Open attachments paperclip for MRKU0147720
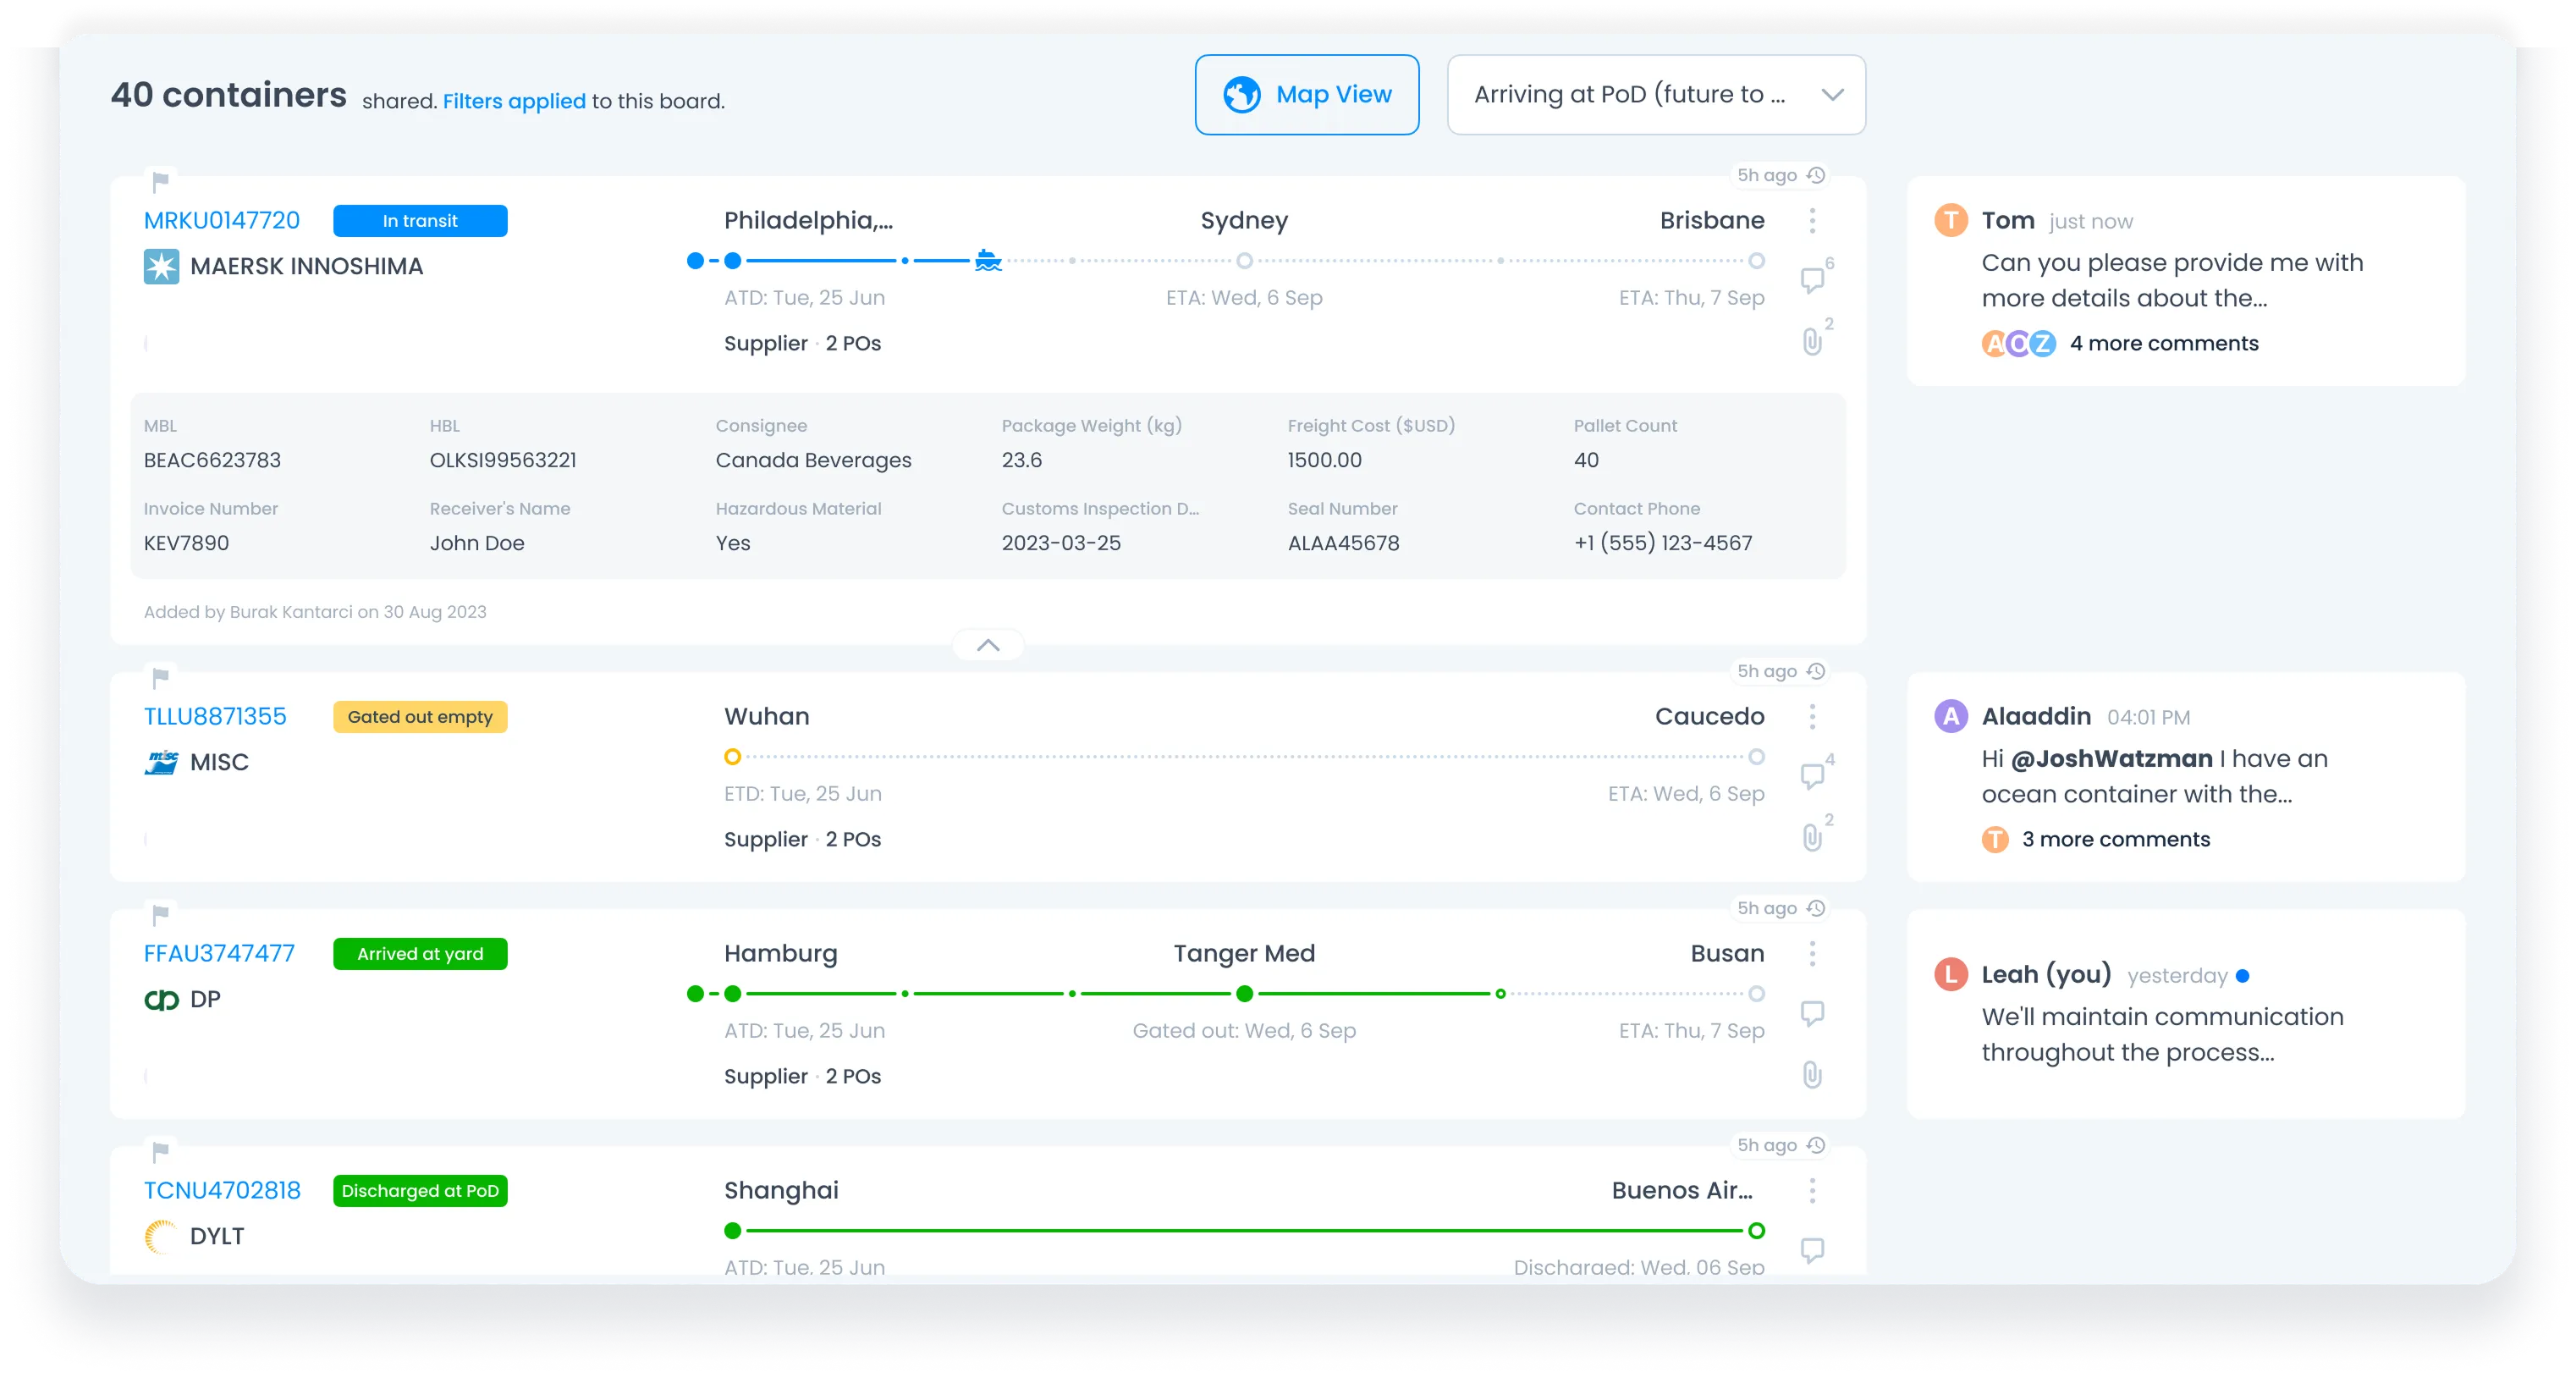This screenshot has width=2576, height=1378. pyautogui.click(x=1811, y=342)
